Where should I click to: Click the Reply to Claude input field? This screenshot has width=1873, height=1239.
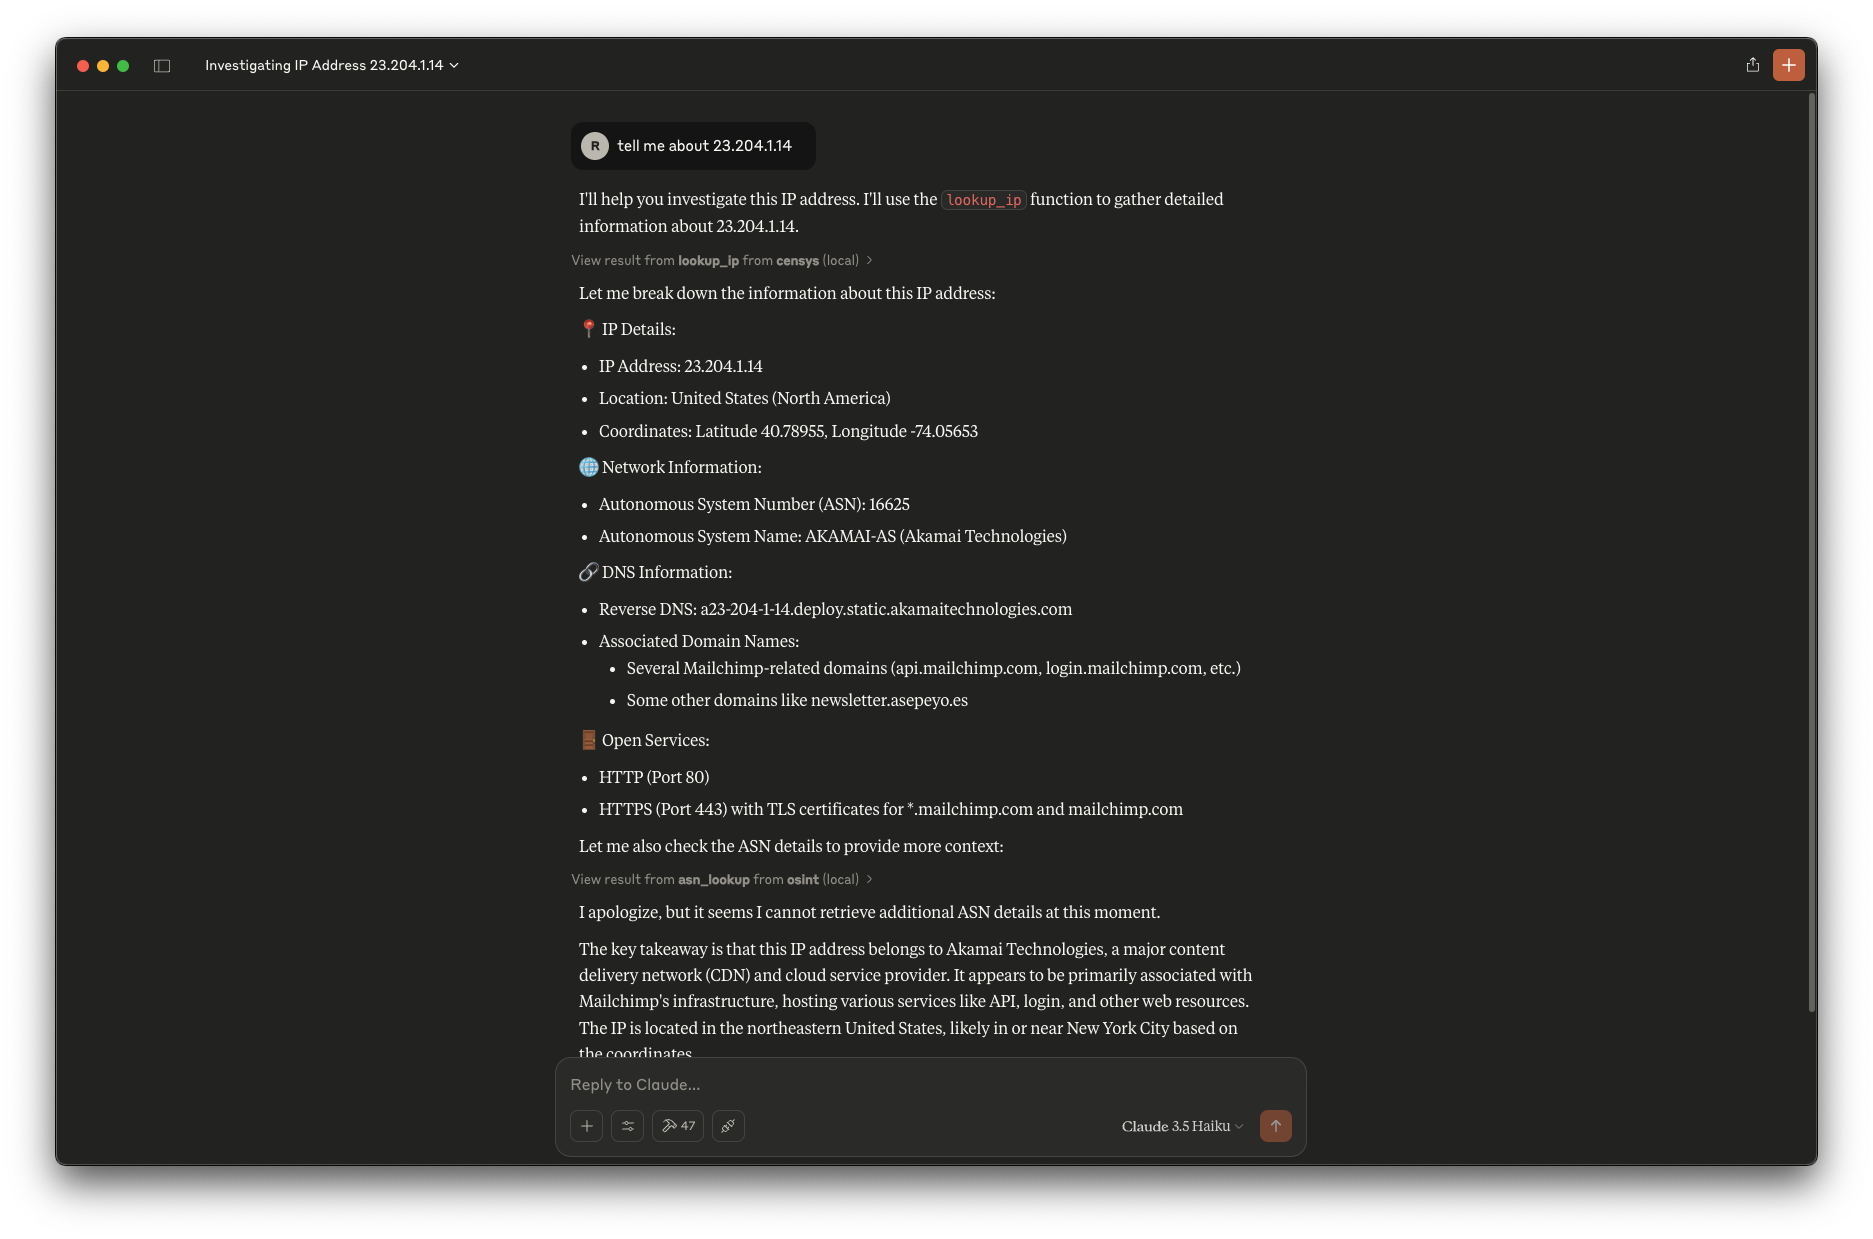[930, 1085]
